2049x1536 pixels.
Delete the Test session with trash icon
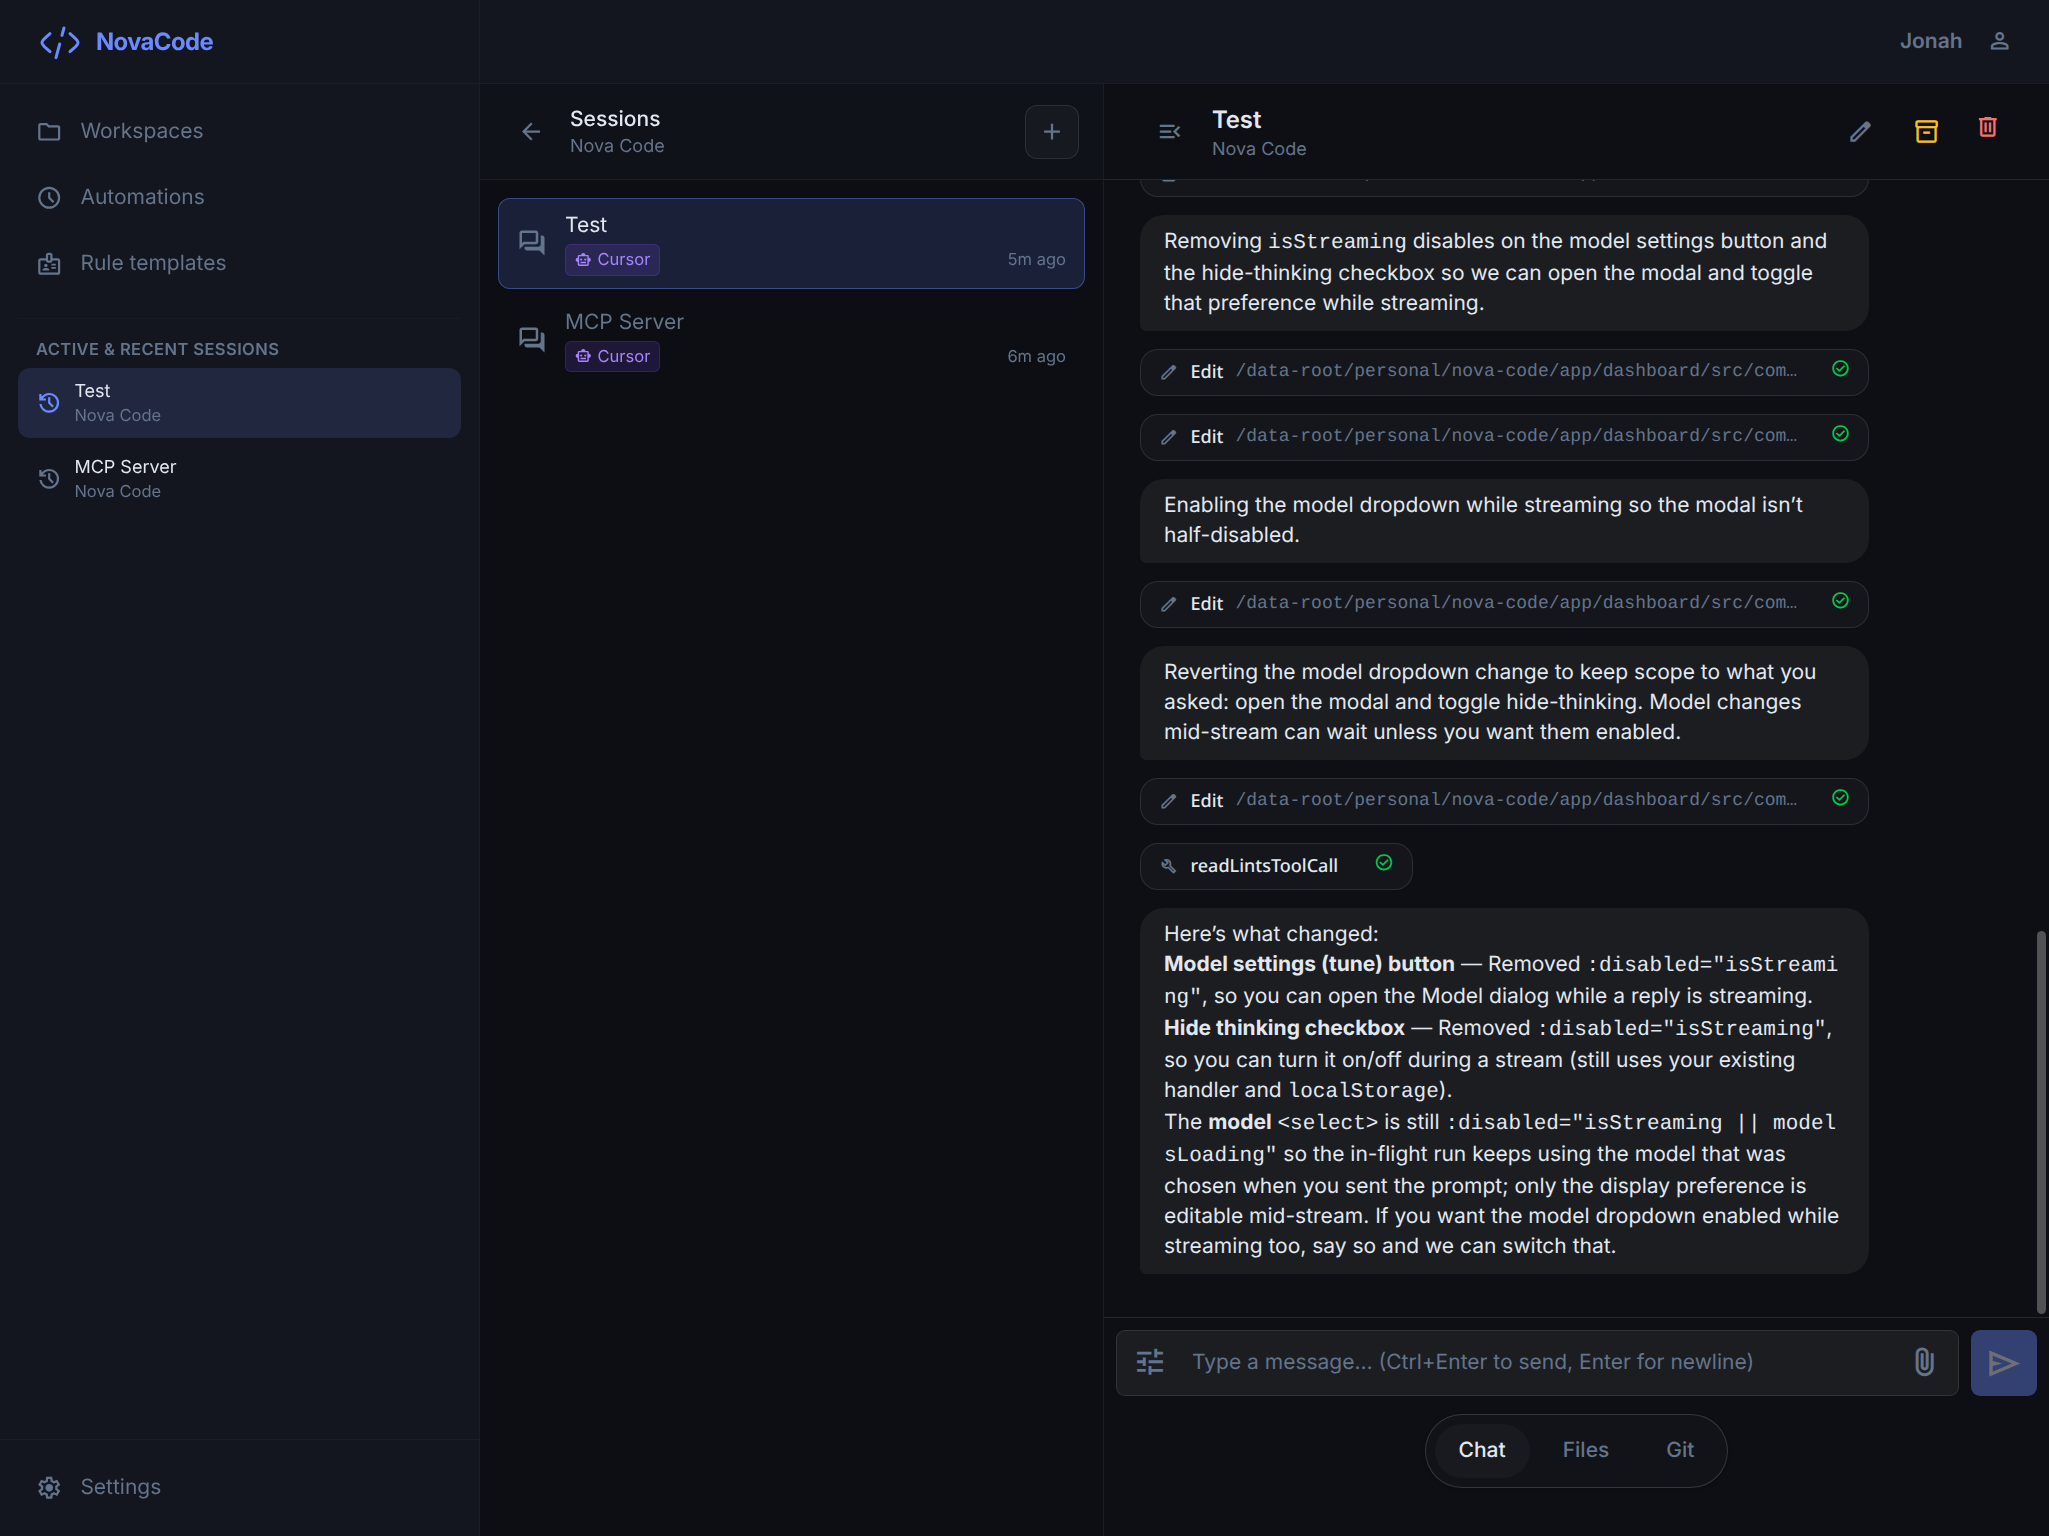click(1988, 127)
